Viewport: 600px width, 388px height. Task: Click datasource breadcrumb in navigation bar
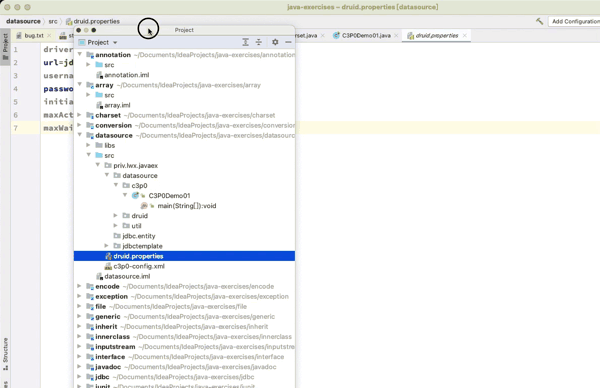coord(23,21)
